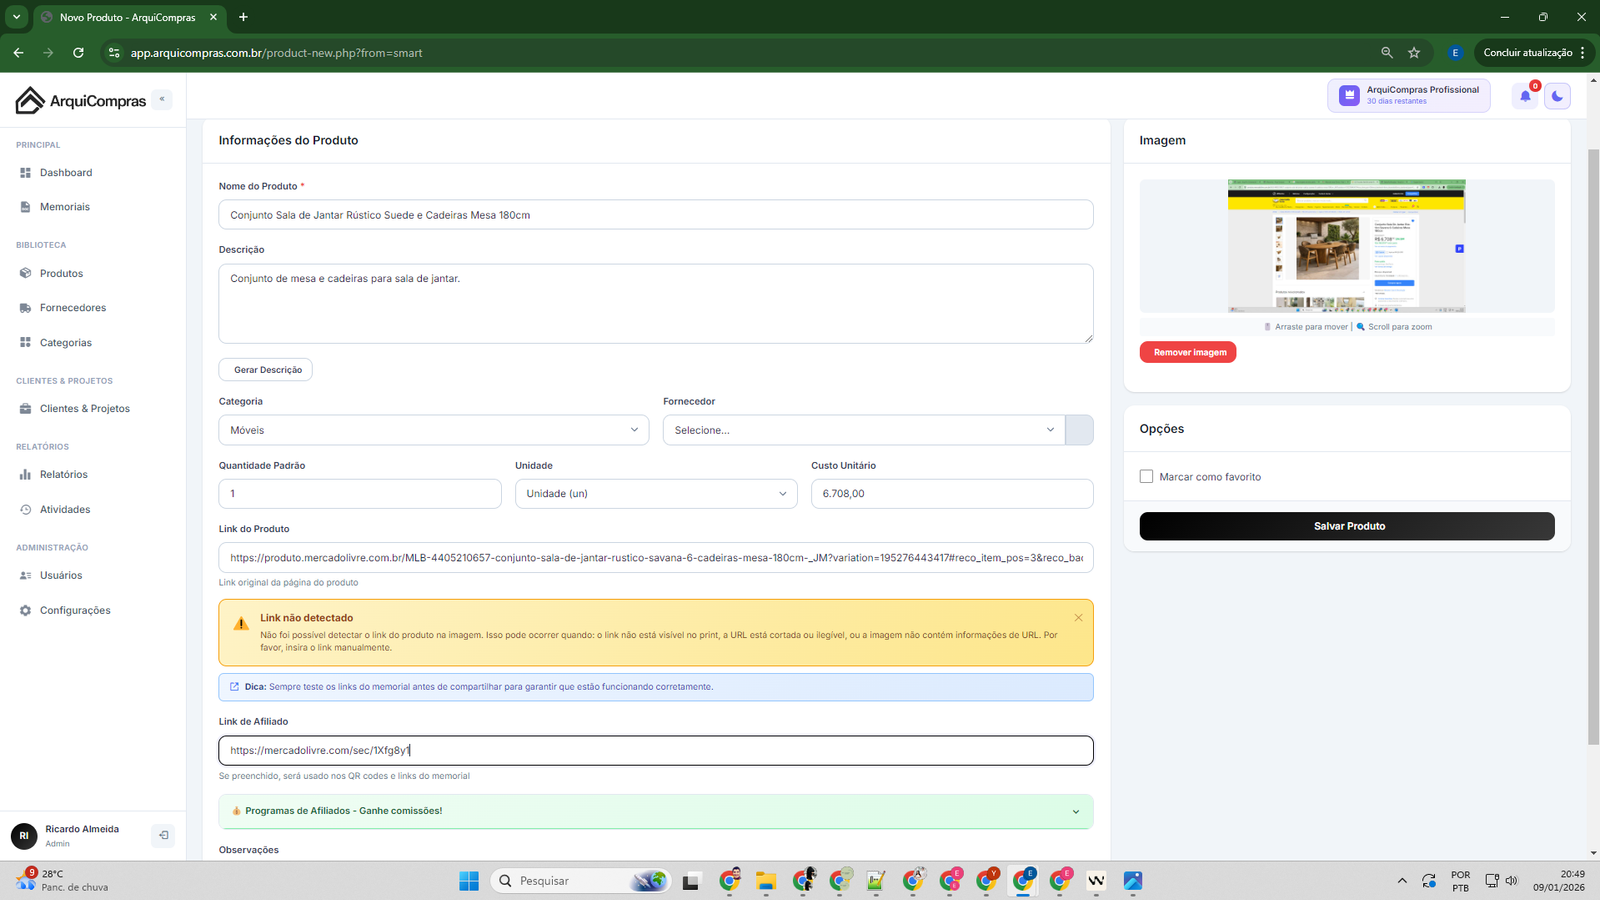Go to Memoriais in the sidebar

tap(64, 207)
